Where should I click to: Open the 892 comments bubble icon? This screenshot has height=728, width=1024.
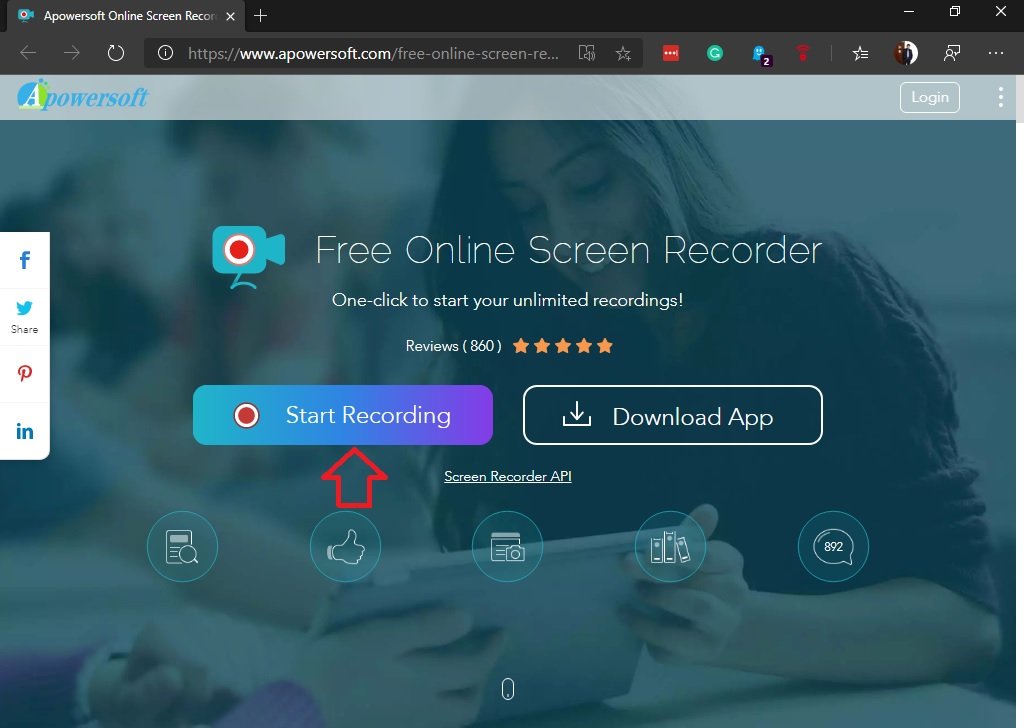[x=833, y=546]
